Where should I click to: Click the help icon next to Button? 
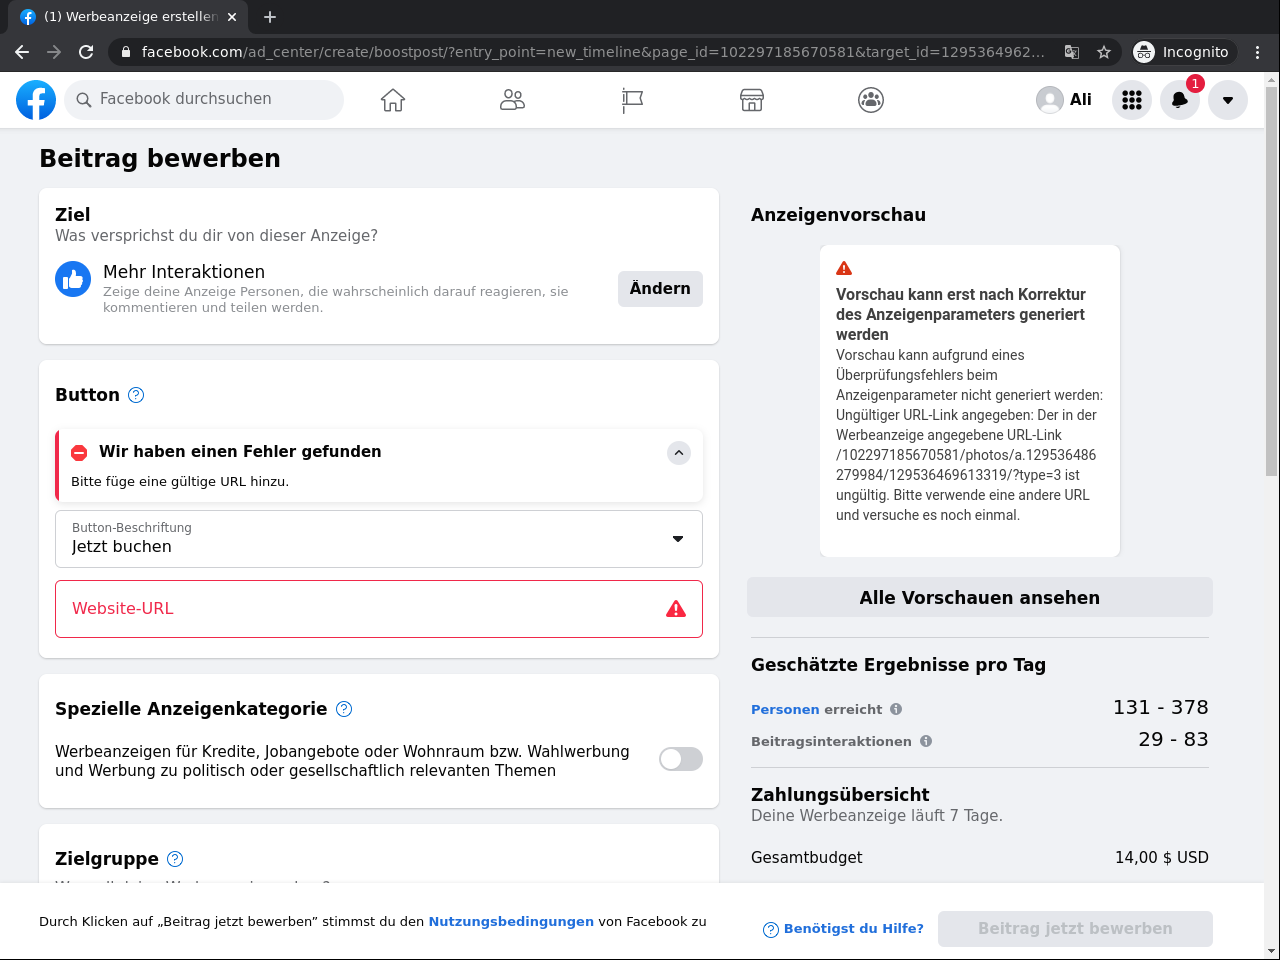click(x=136, y=395)
